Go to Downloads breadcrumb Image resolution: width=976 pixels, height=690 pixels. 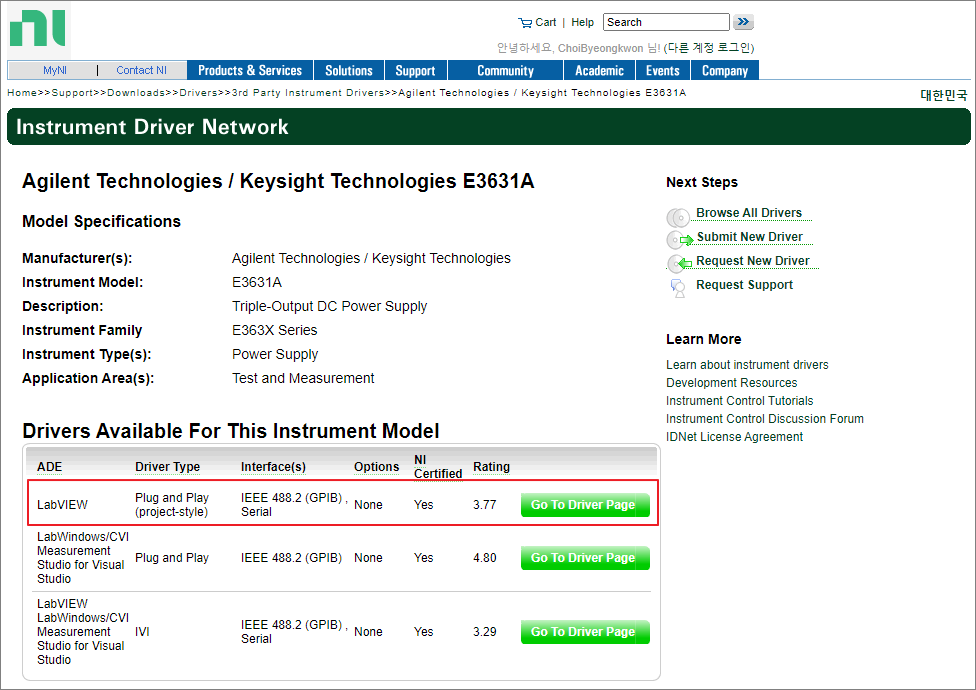tap(136, 93)
